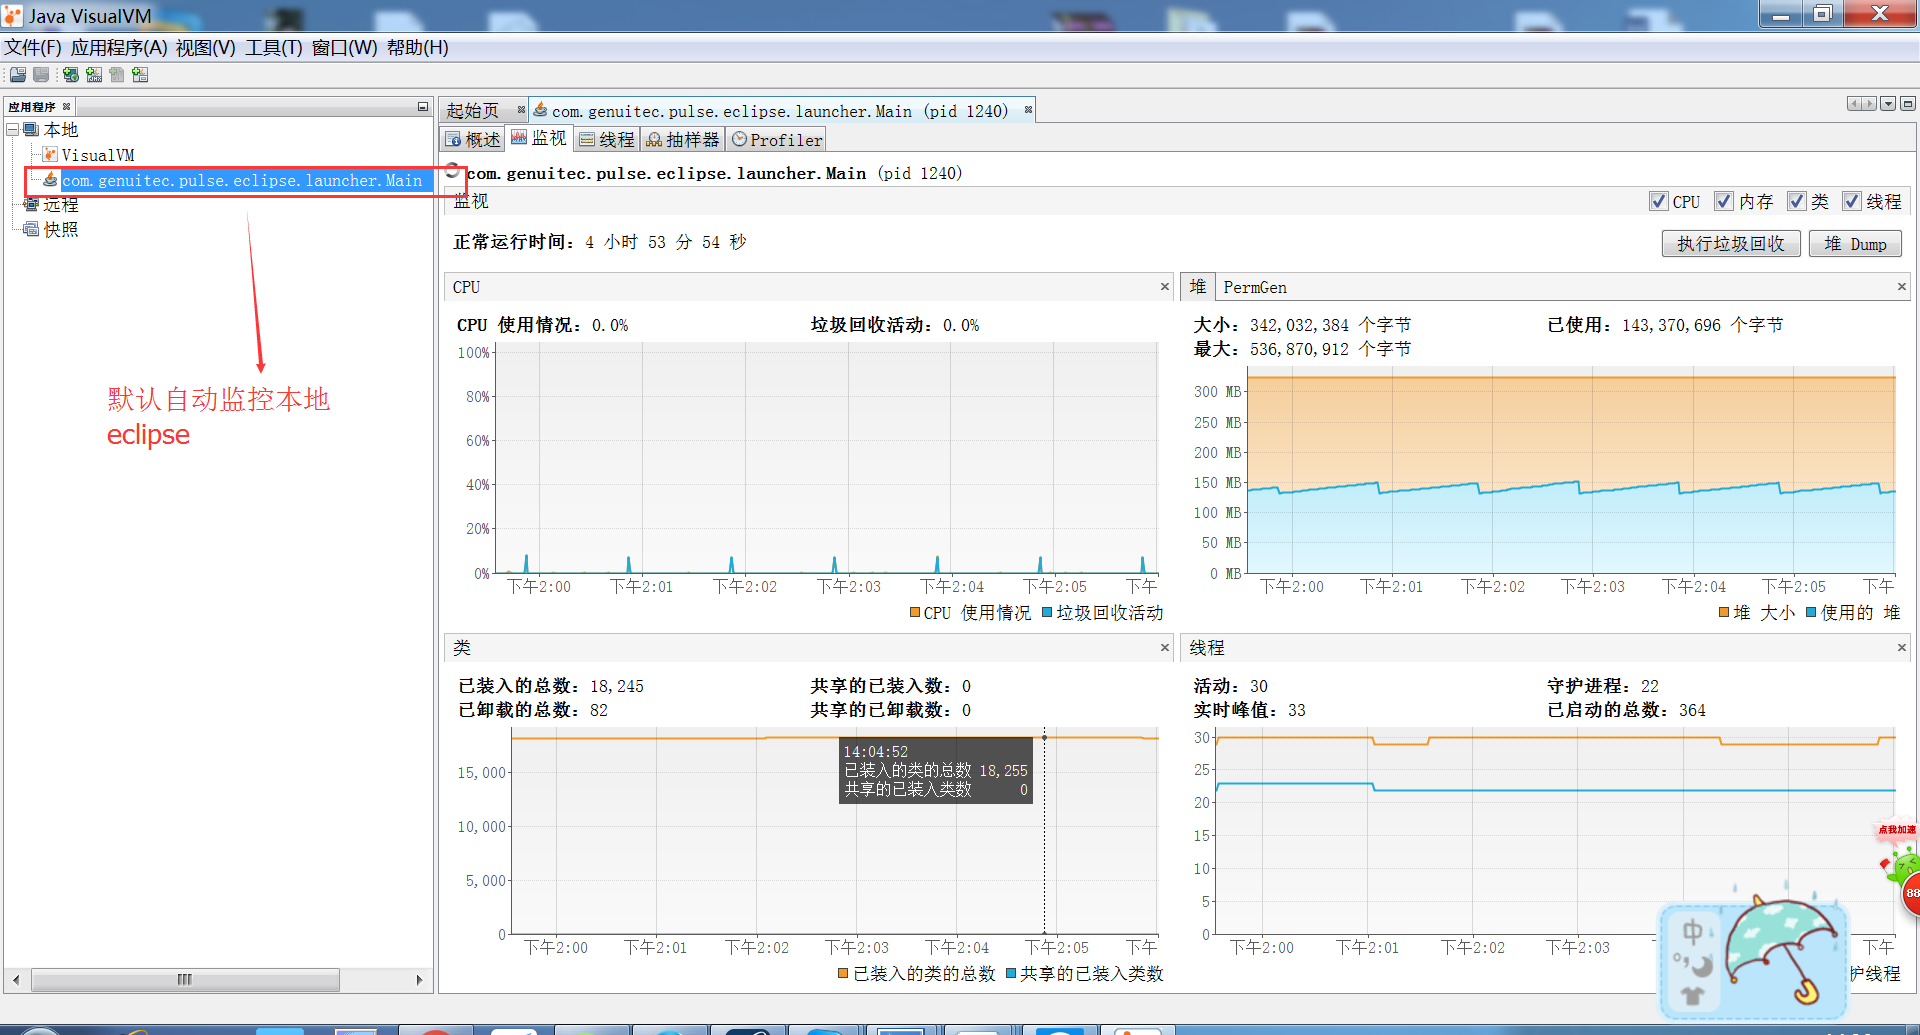Open the 帮助(H) menu
This screenshot has width=1920, height=1035.
click(x=418, y=48)
